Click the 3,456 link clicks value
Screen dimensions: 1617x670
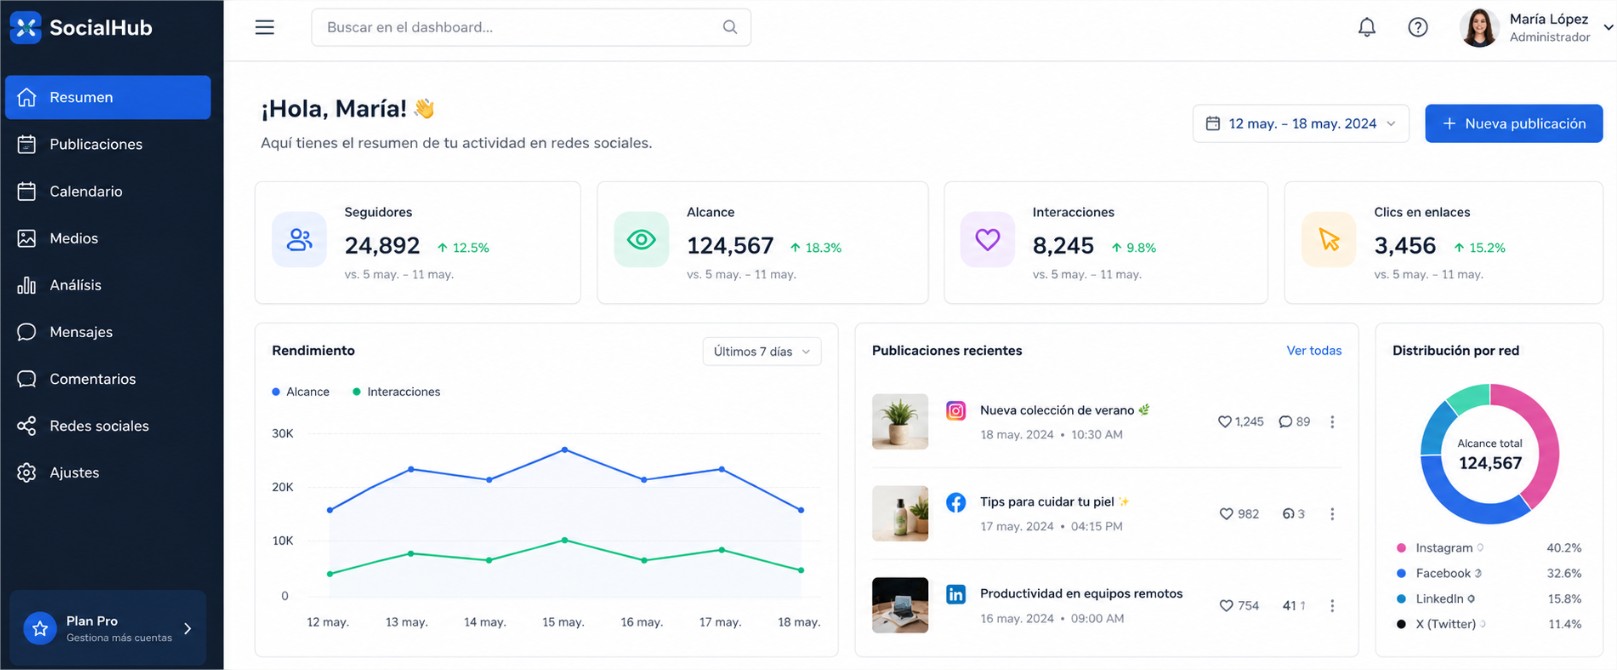1405,245
